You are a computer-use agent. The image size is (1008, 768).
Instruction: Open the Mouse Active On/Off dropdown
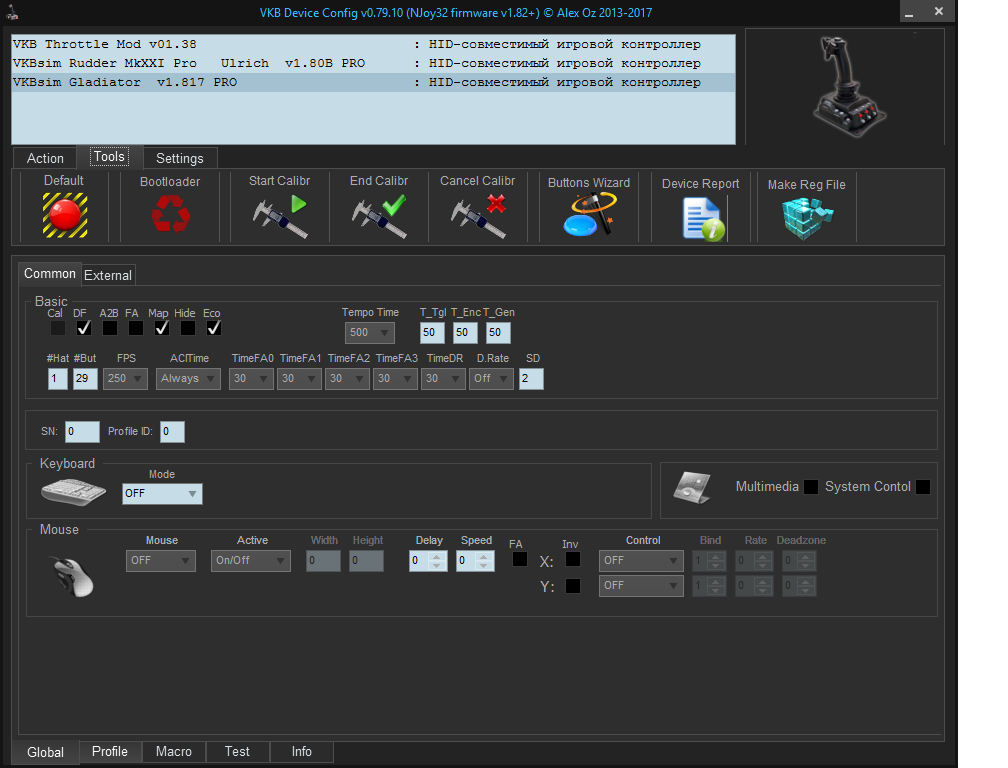[x=251, y=560]
